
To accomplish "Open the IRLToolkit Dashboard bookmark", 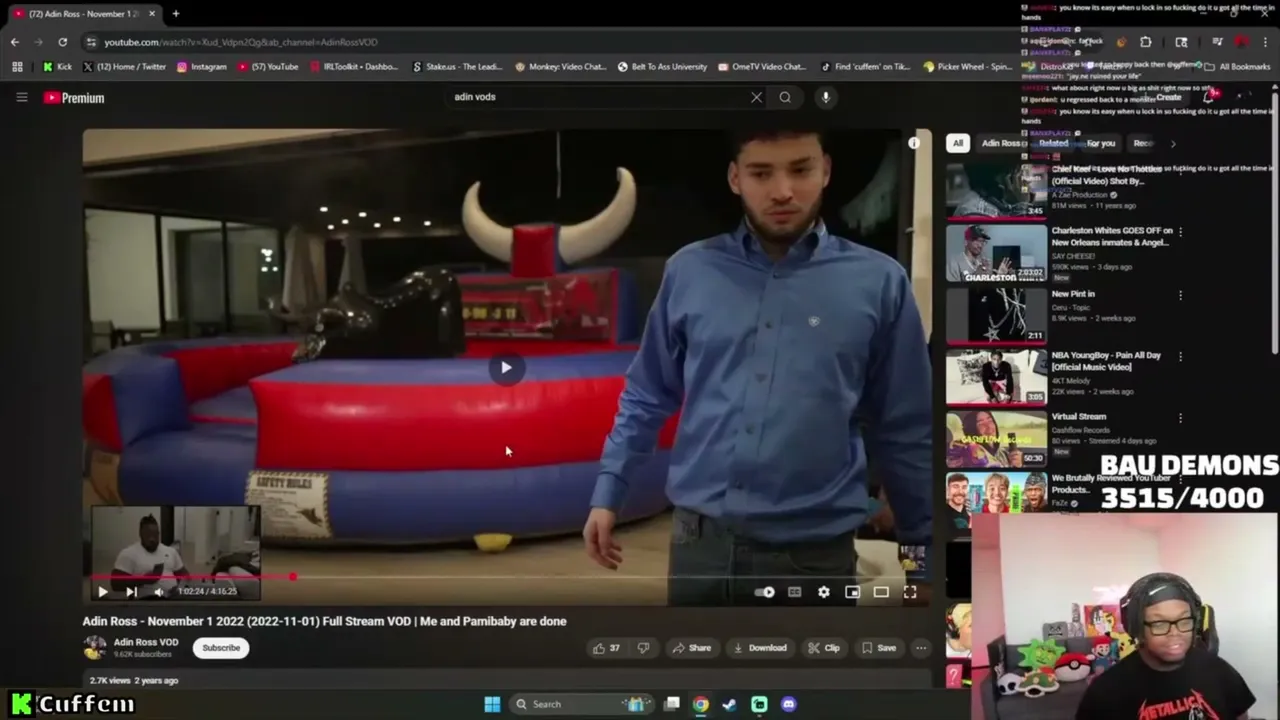I will [354, 67].
